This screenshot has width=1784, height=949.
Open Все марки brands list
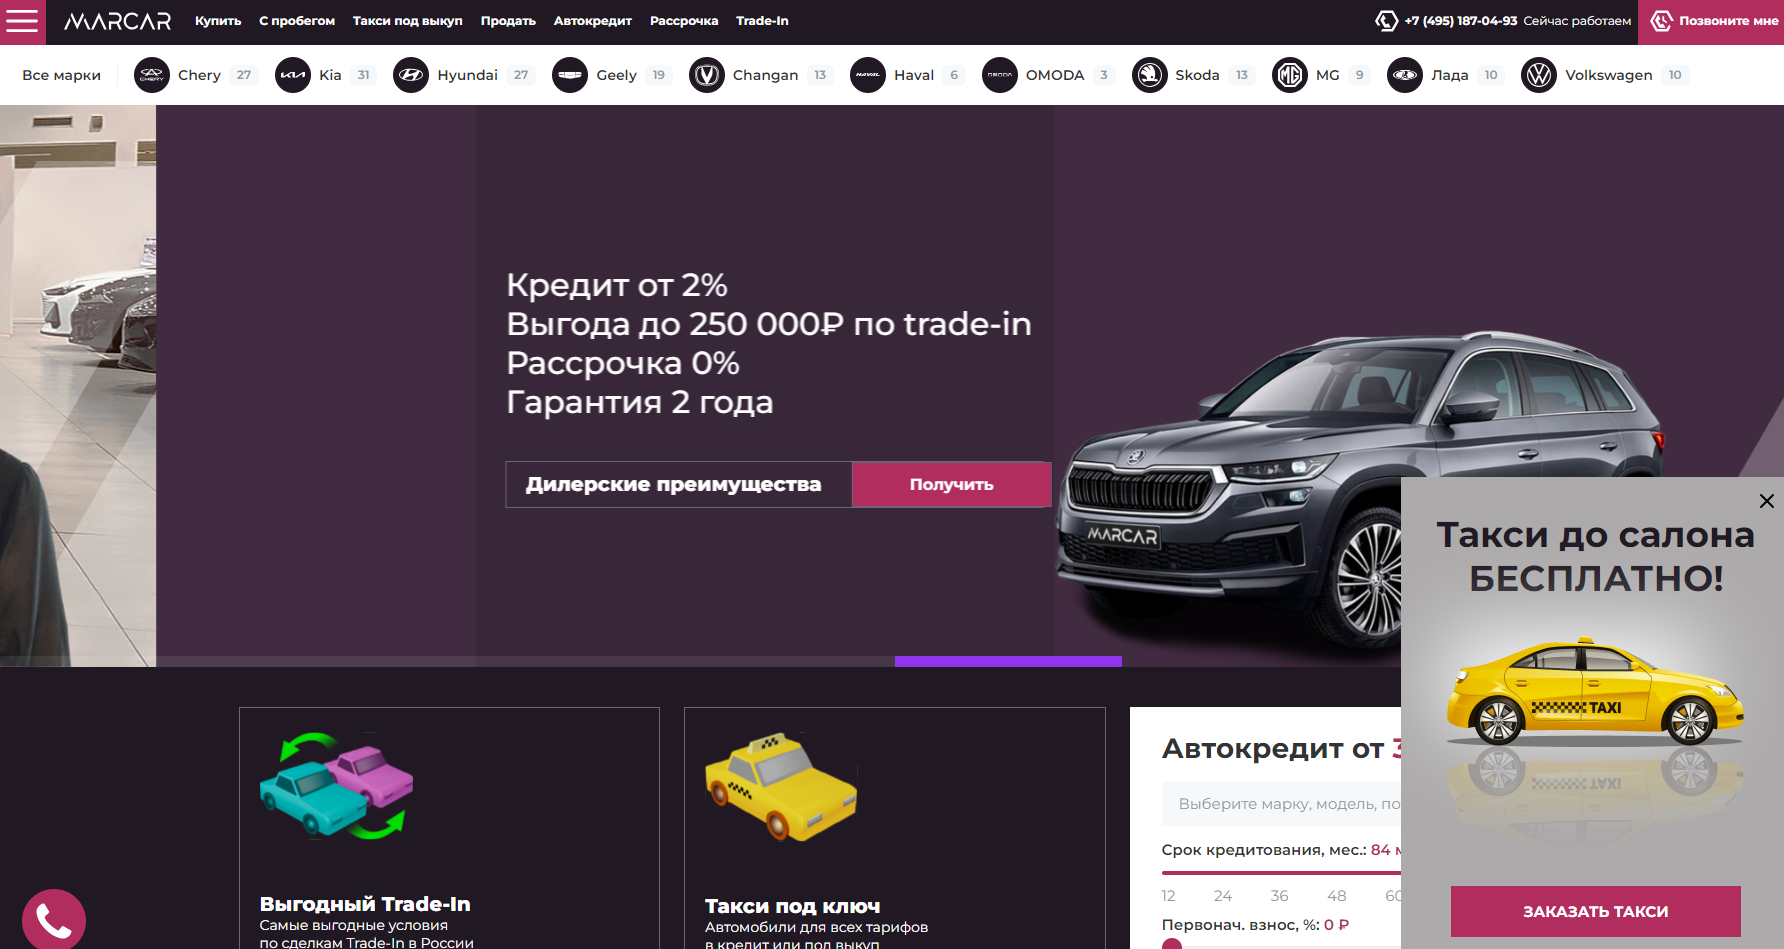61,75
